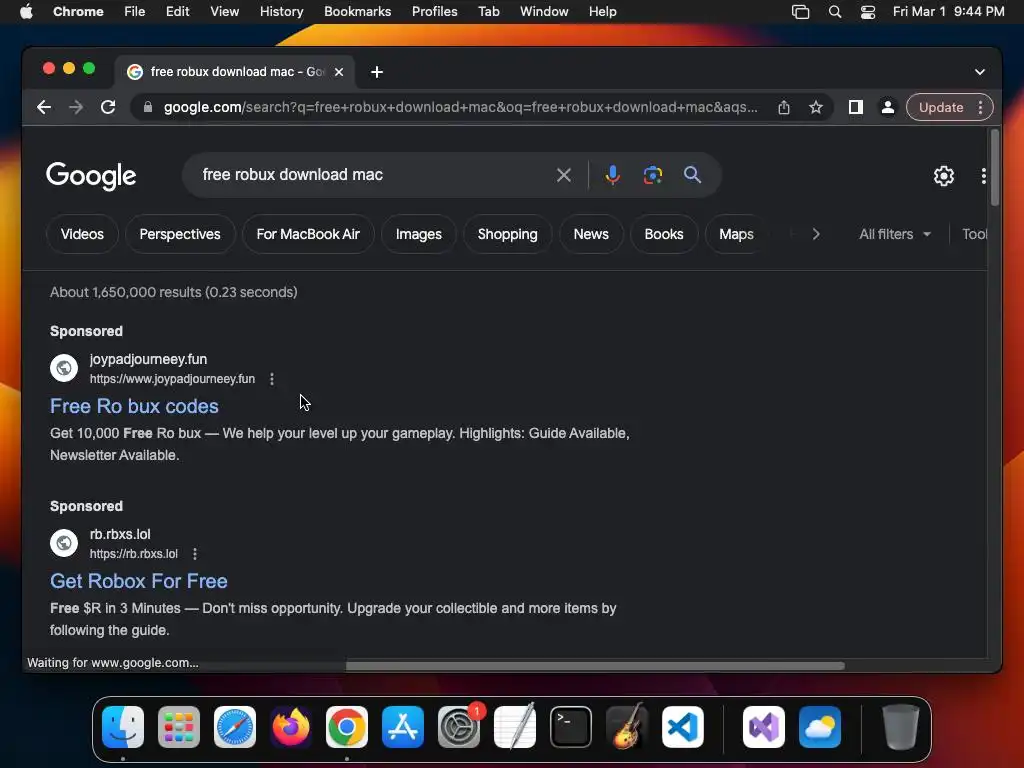This screenshot has width=1024, height=768.
Task: Open the Free Ro bux codes link
Action: coord(135,406)
